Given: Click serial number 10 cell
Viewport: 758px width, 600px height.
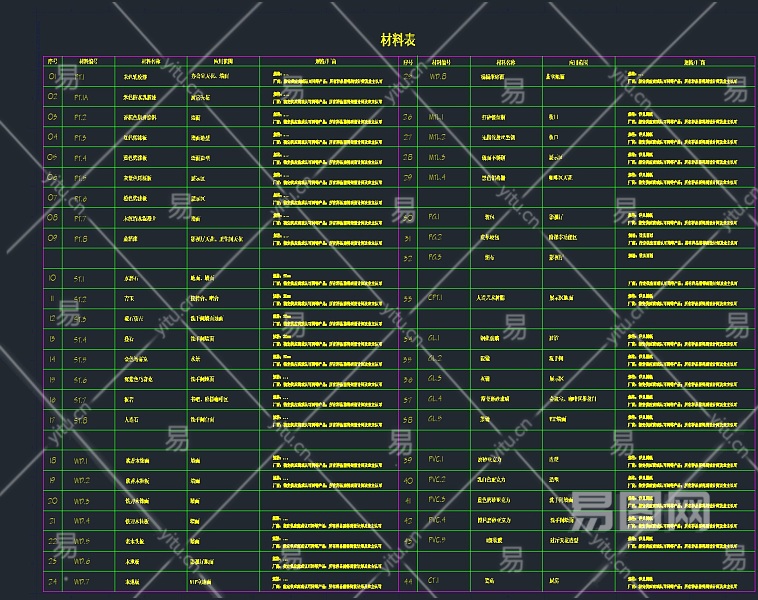Looking at the screenshot, I should click(x=53, y=278).
